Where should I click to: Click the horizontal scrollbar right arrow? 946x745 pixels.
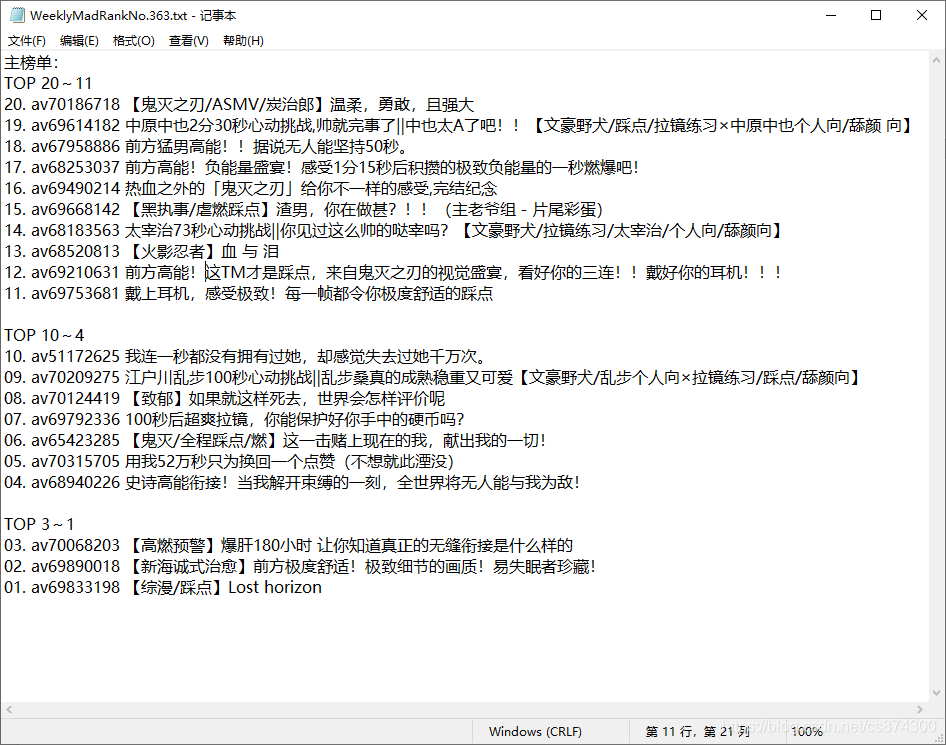pos(920,709)
